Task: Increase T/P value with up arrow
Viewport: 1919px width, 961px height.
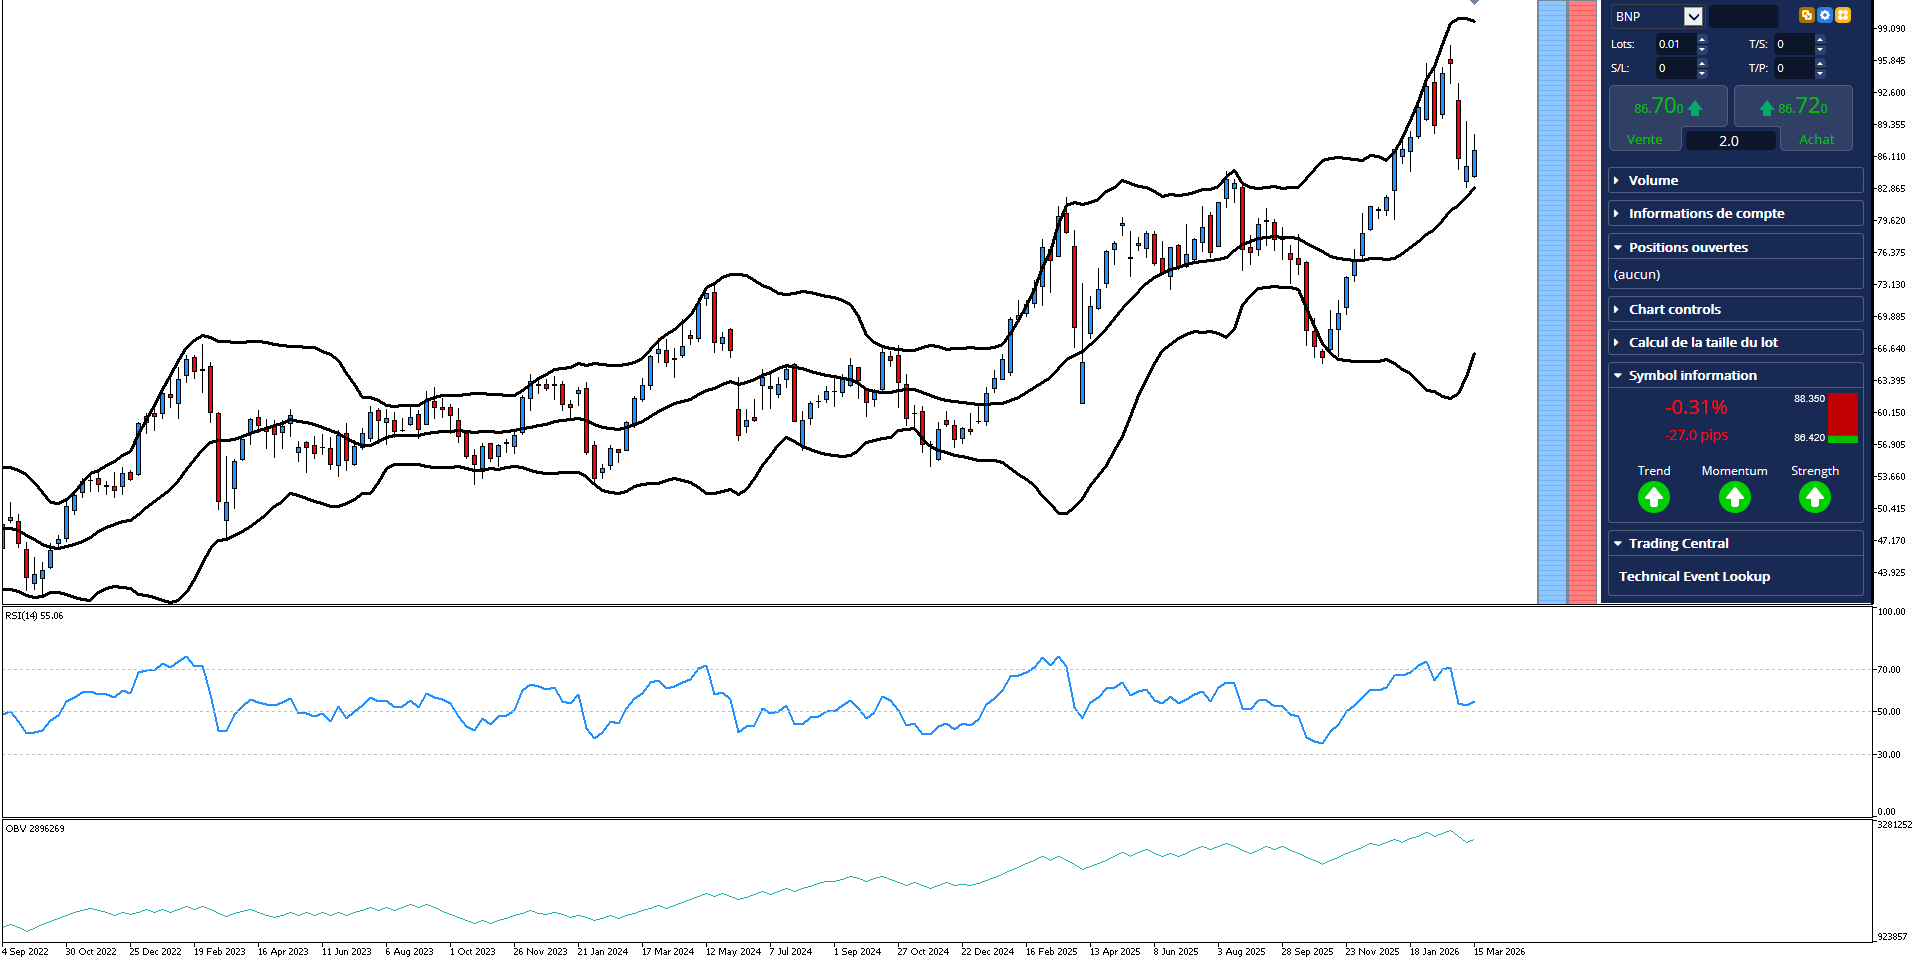Action: (1820, 63)
